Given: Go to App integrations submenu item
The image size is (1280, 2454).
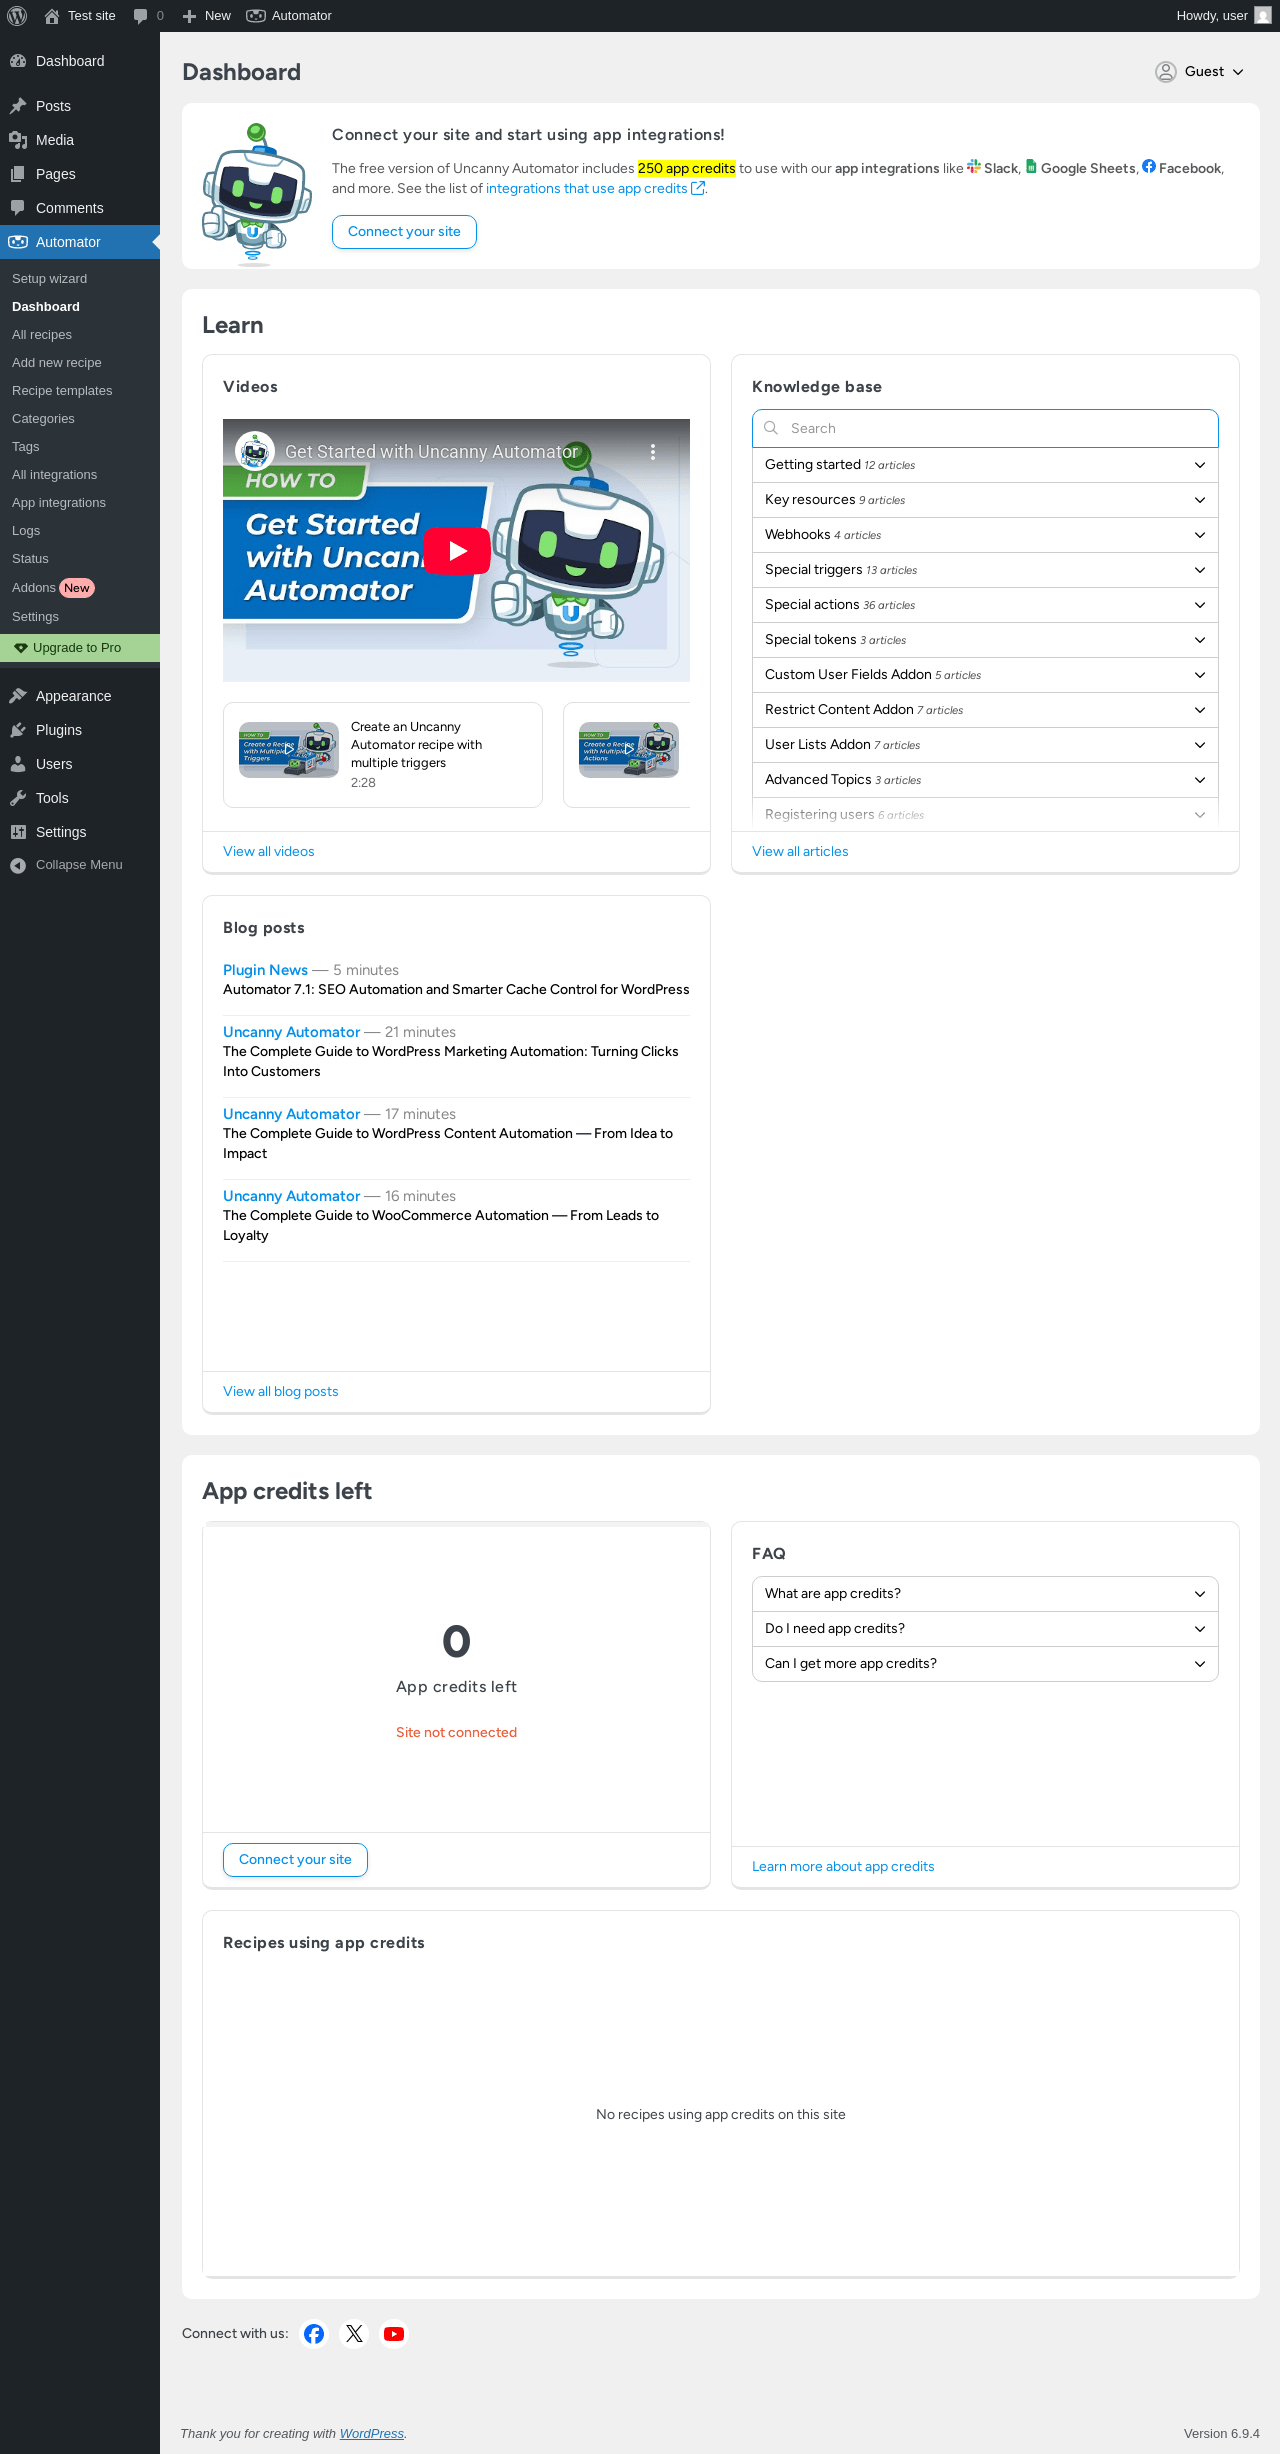Looking at the screenshot, I should click(x=80, y=503).
